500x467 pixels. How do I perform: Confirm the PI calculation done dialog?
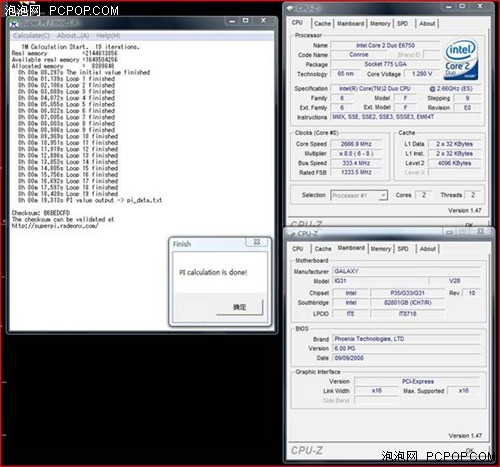click(x=239, y=307)
